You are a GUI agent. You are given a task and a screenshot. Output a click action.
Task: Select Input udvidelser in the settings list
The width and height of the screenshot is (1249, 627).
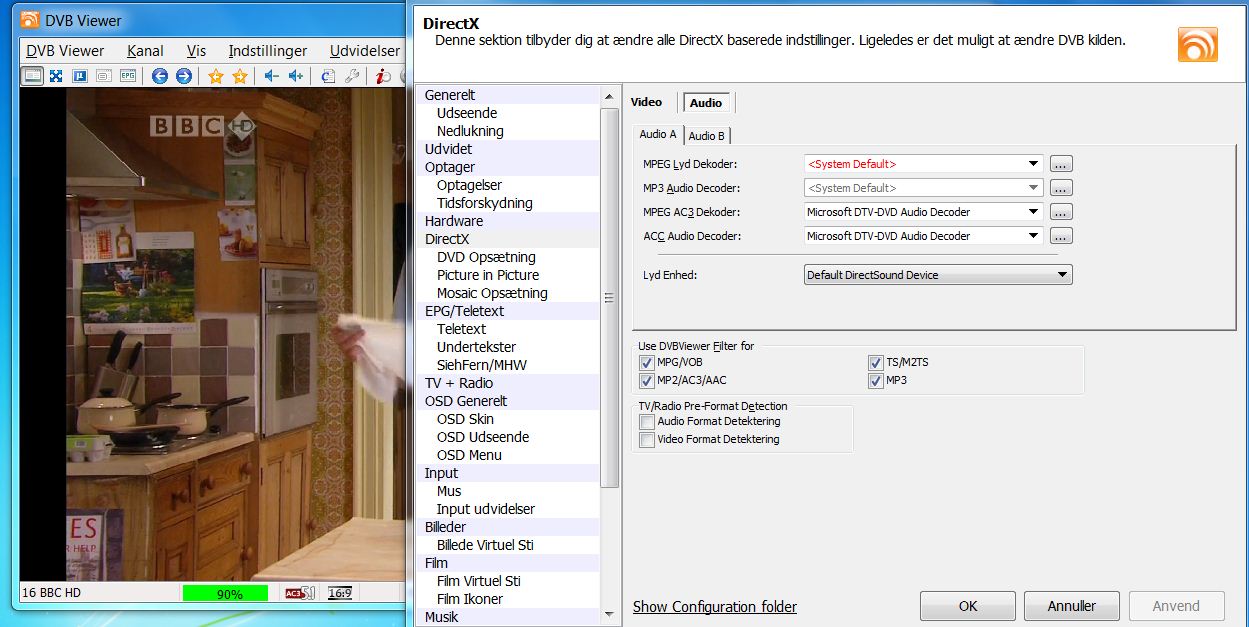click(x=486, y=509)
